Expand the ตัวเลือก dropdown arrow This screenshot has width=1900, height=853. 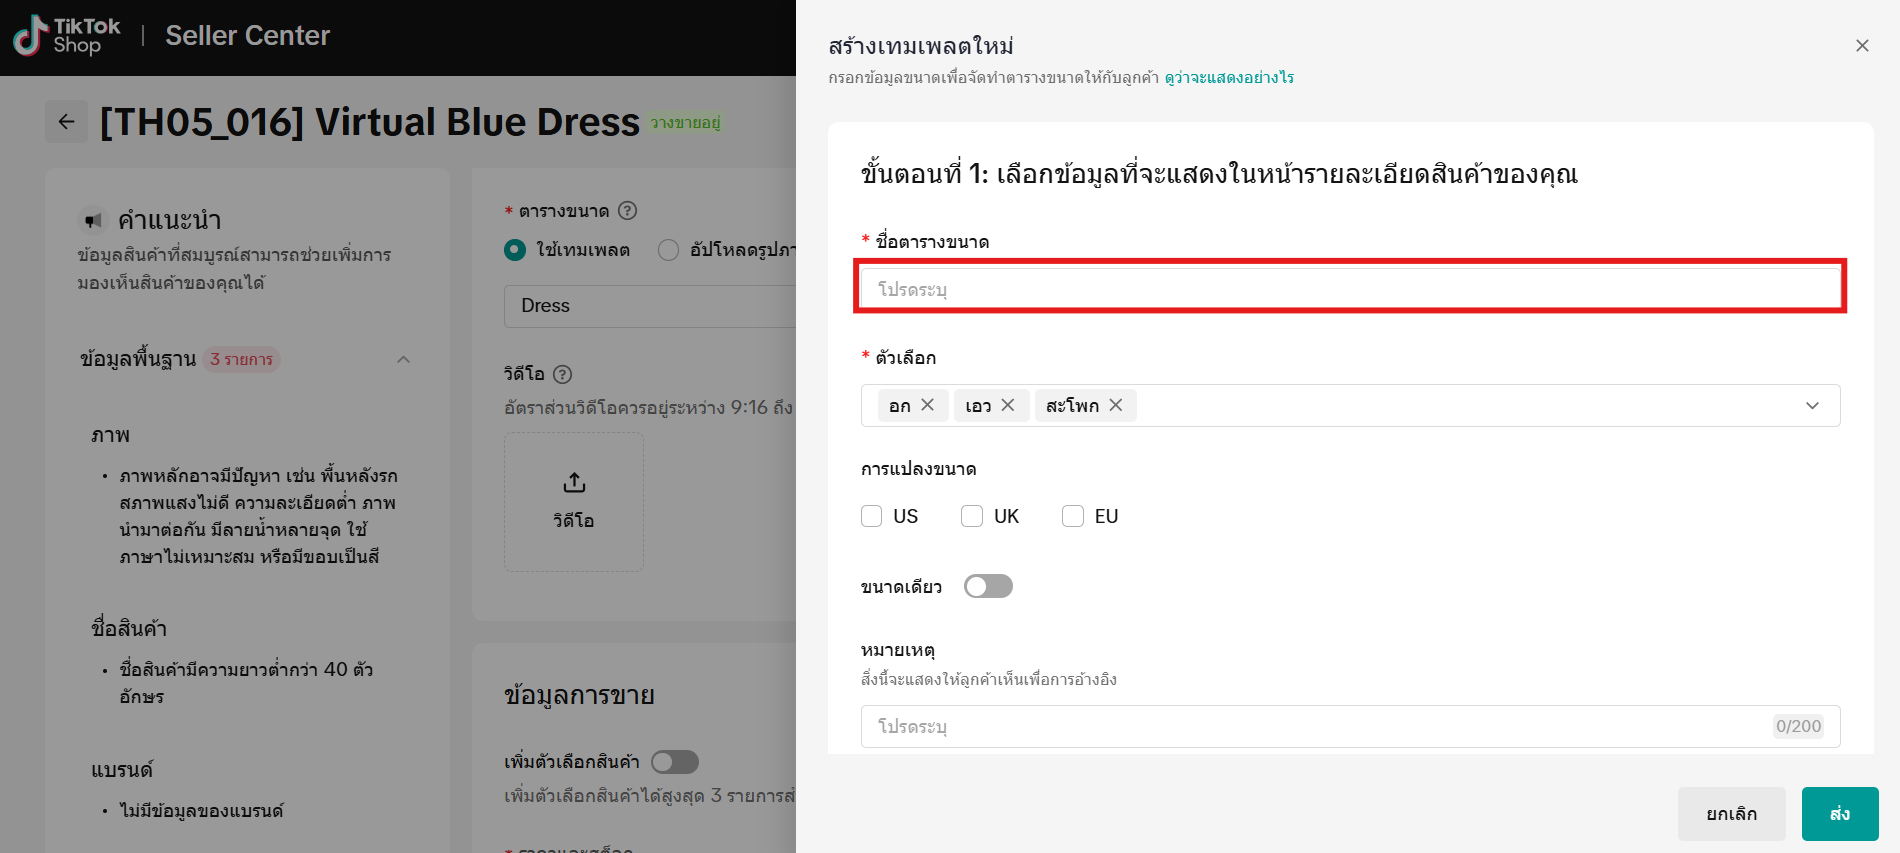(1812, 406)
